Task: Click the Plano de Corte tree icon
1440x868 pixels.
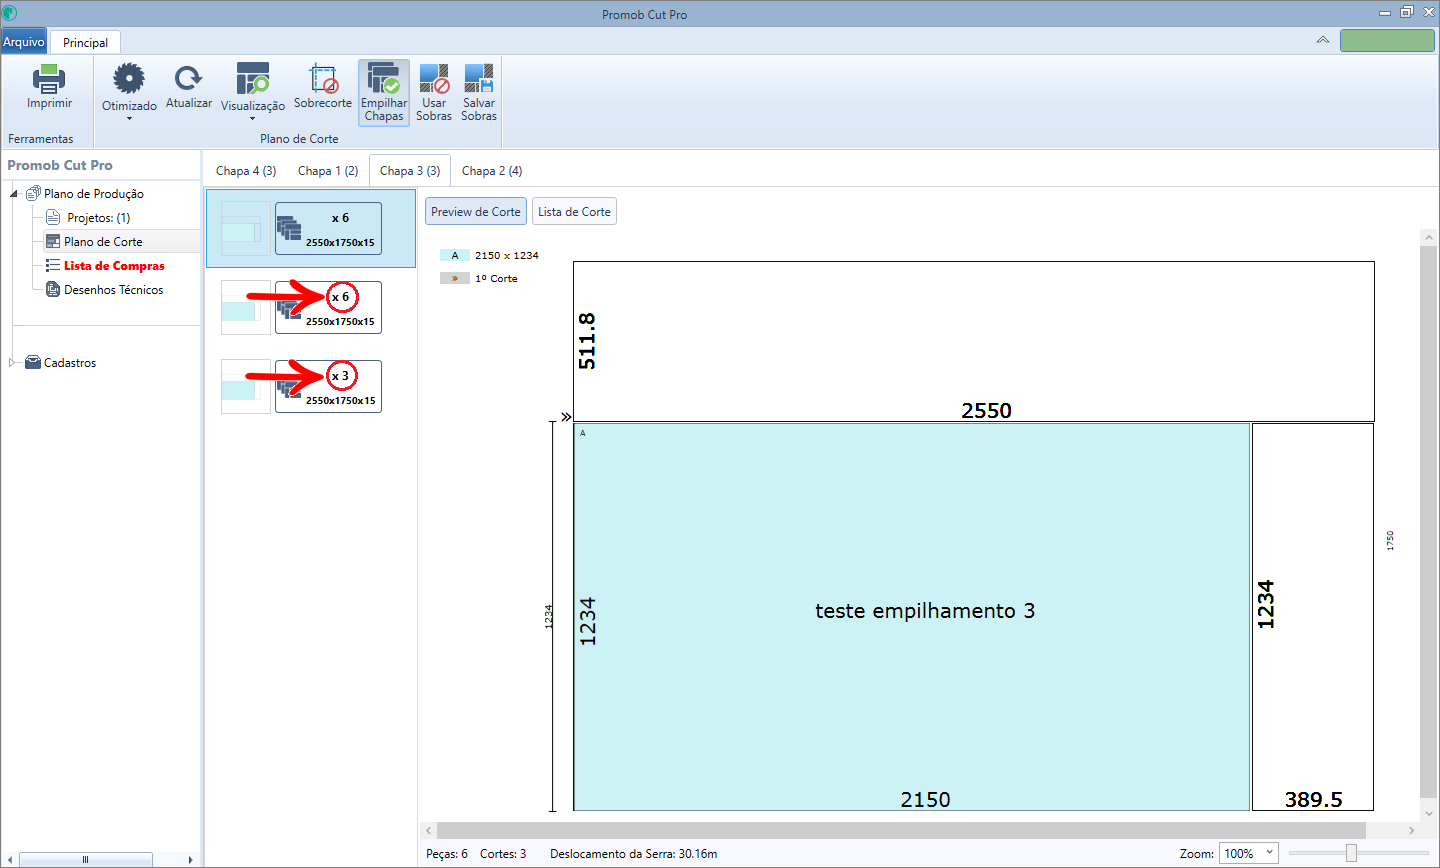Action: 53,242
